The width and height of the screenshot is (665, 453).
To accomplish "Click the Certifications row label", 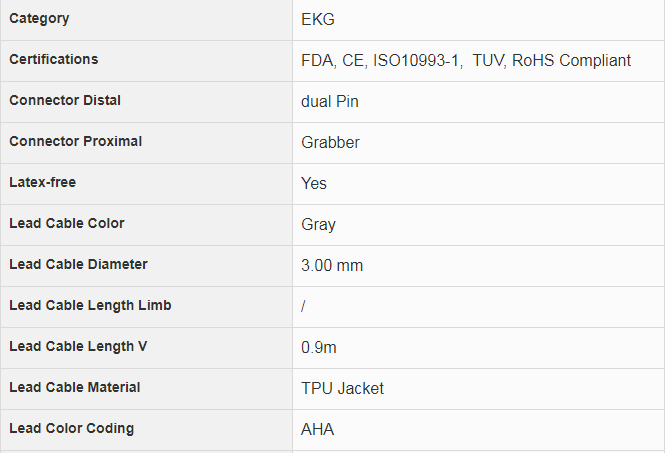I will click(54, 60).
